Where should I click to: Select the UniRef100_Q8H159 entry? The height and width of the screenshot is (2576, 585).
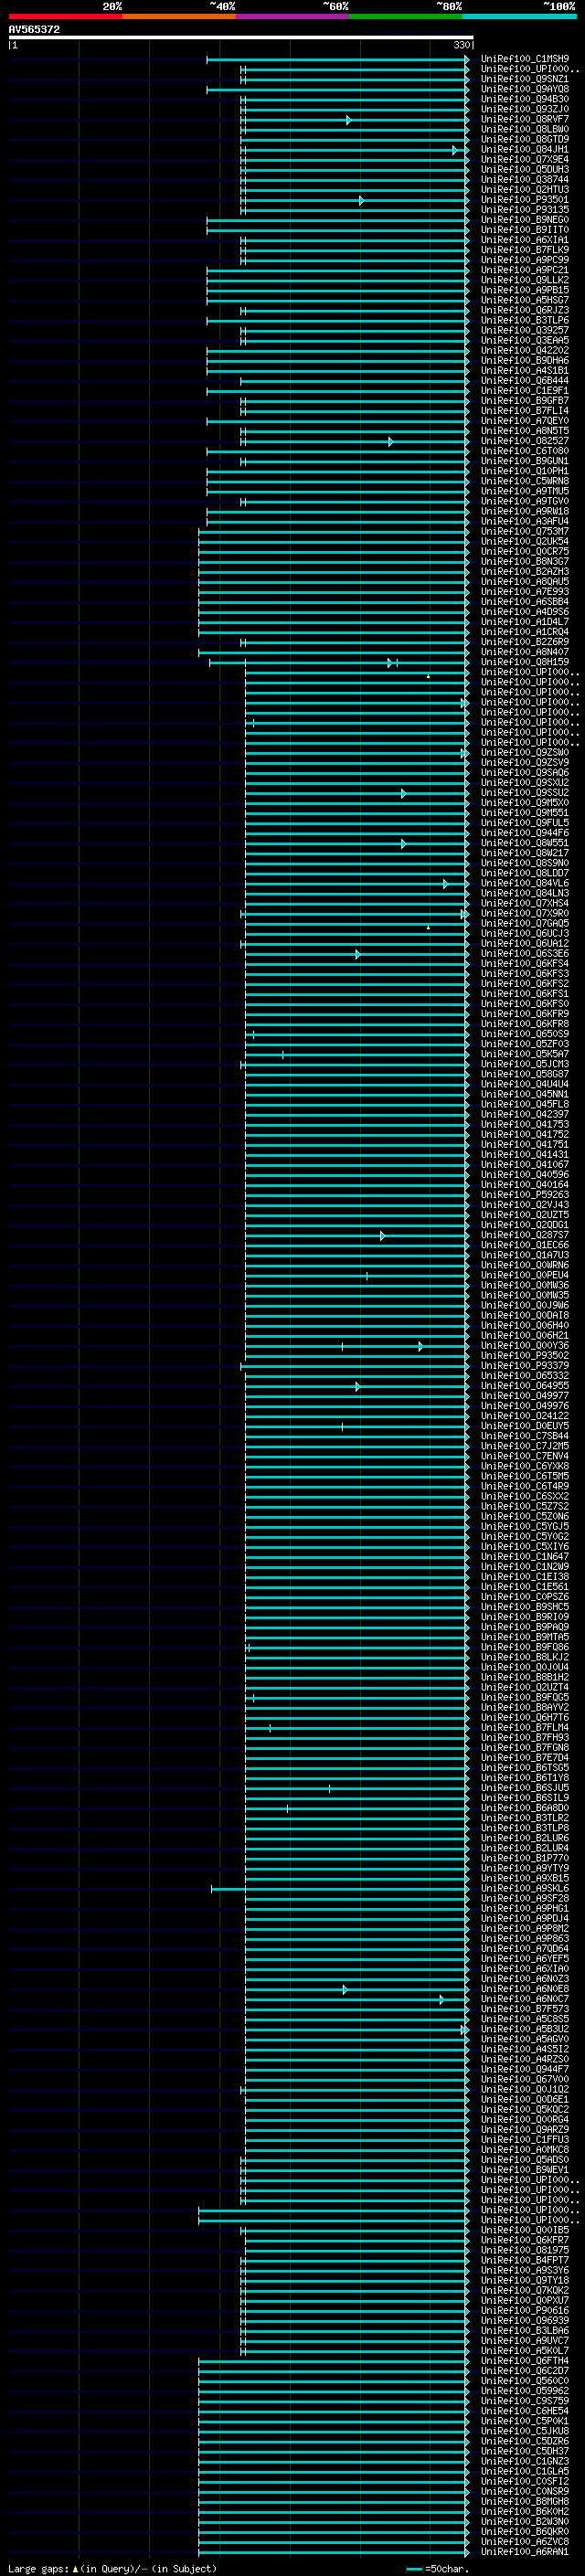pos(525,662)
